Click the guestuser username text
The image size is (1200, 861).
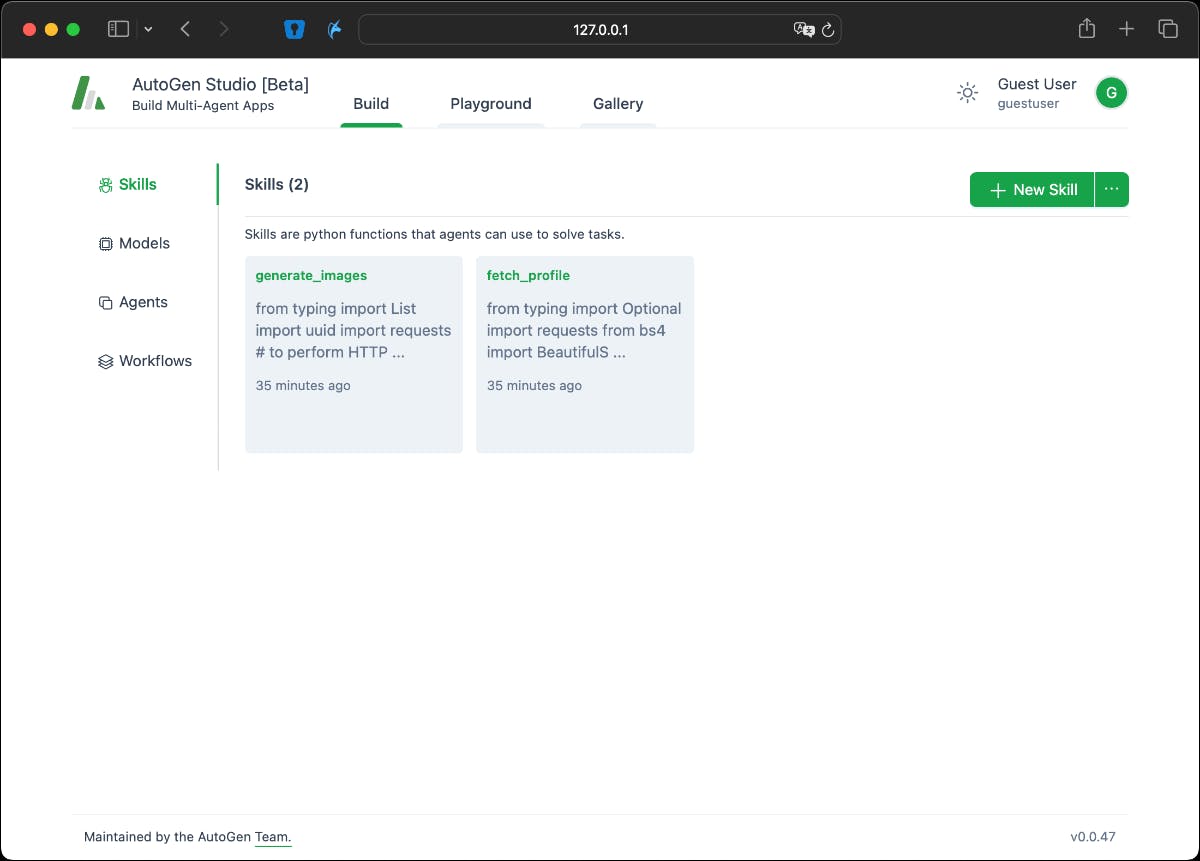pyautogui.click(x=1028, y=104)
